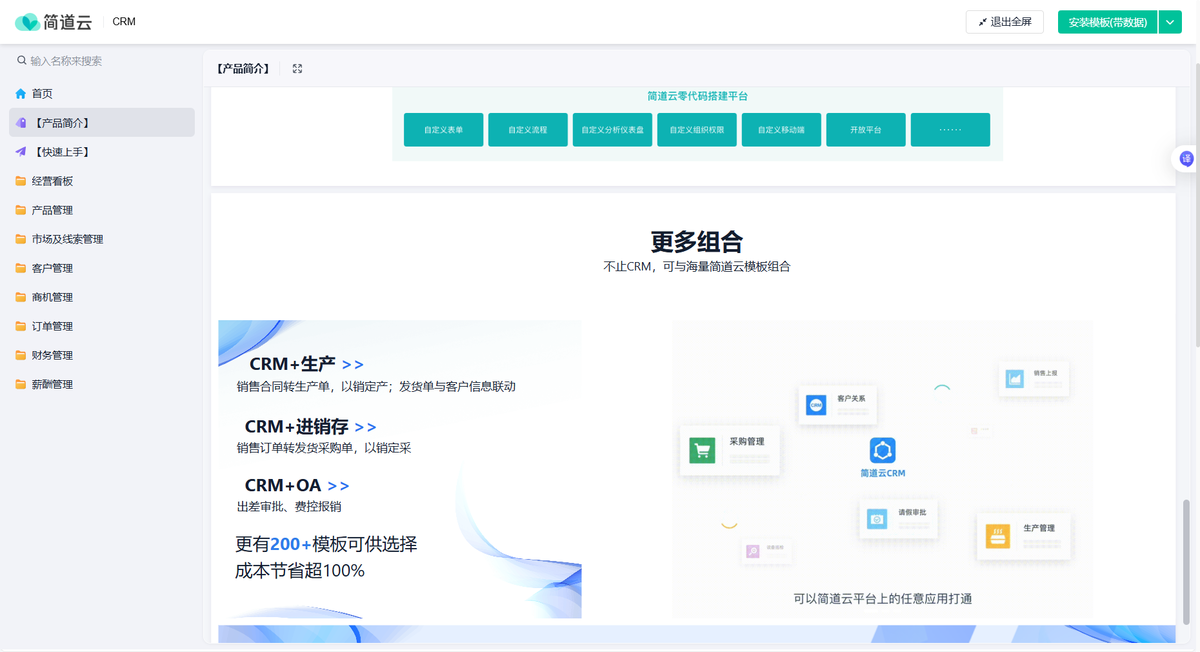Viewport: 1200px width, 652px height.
Task: Click the 开放平台 tile
Action: click(866, 130)
